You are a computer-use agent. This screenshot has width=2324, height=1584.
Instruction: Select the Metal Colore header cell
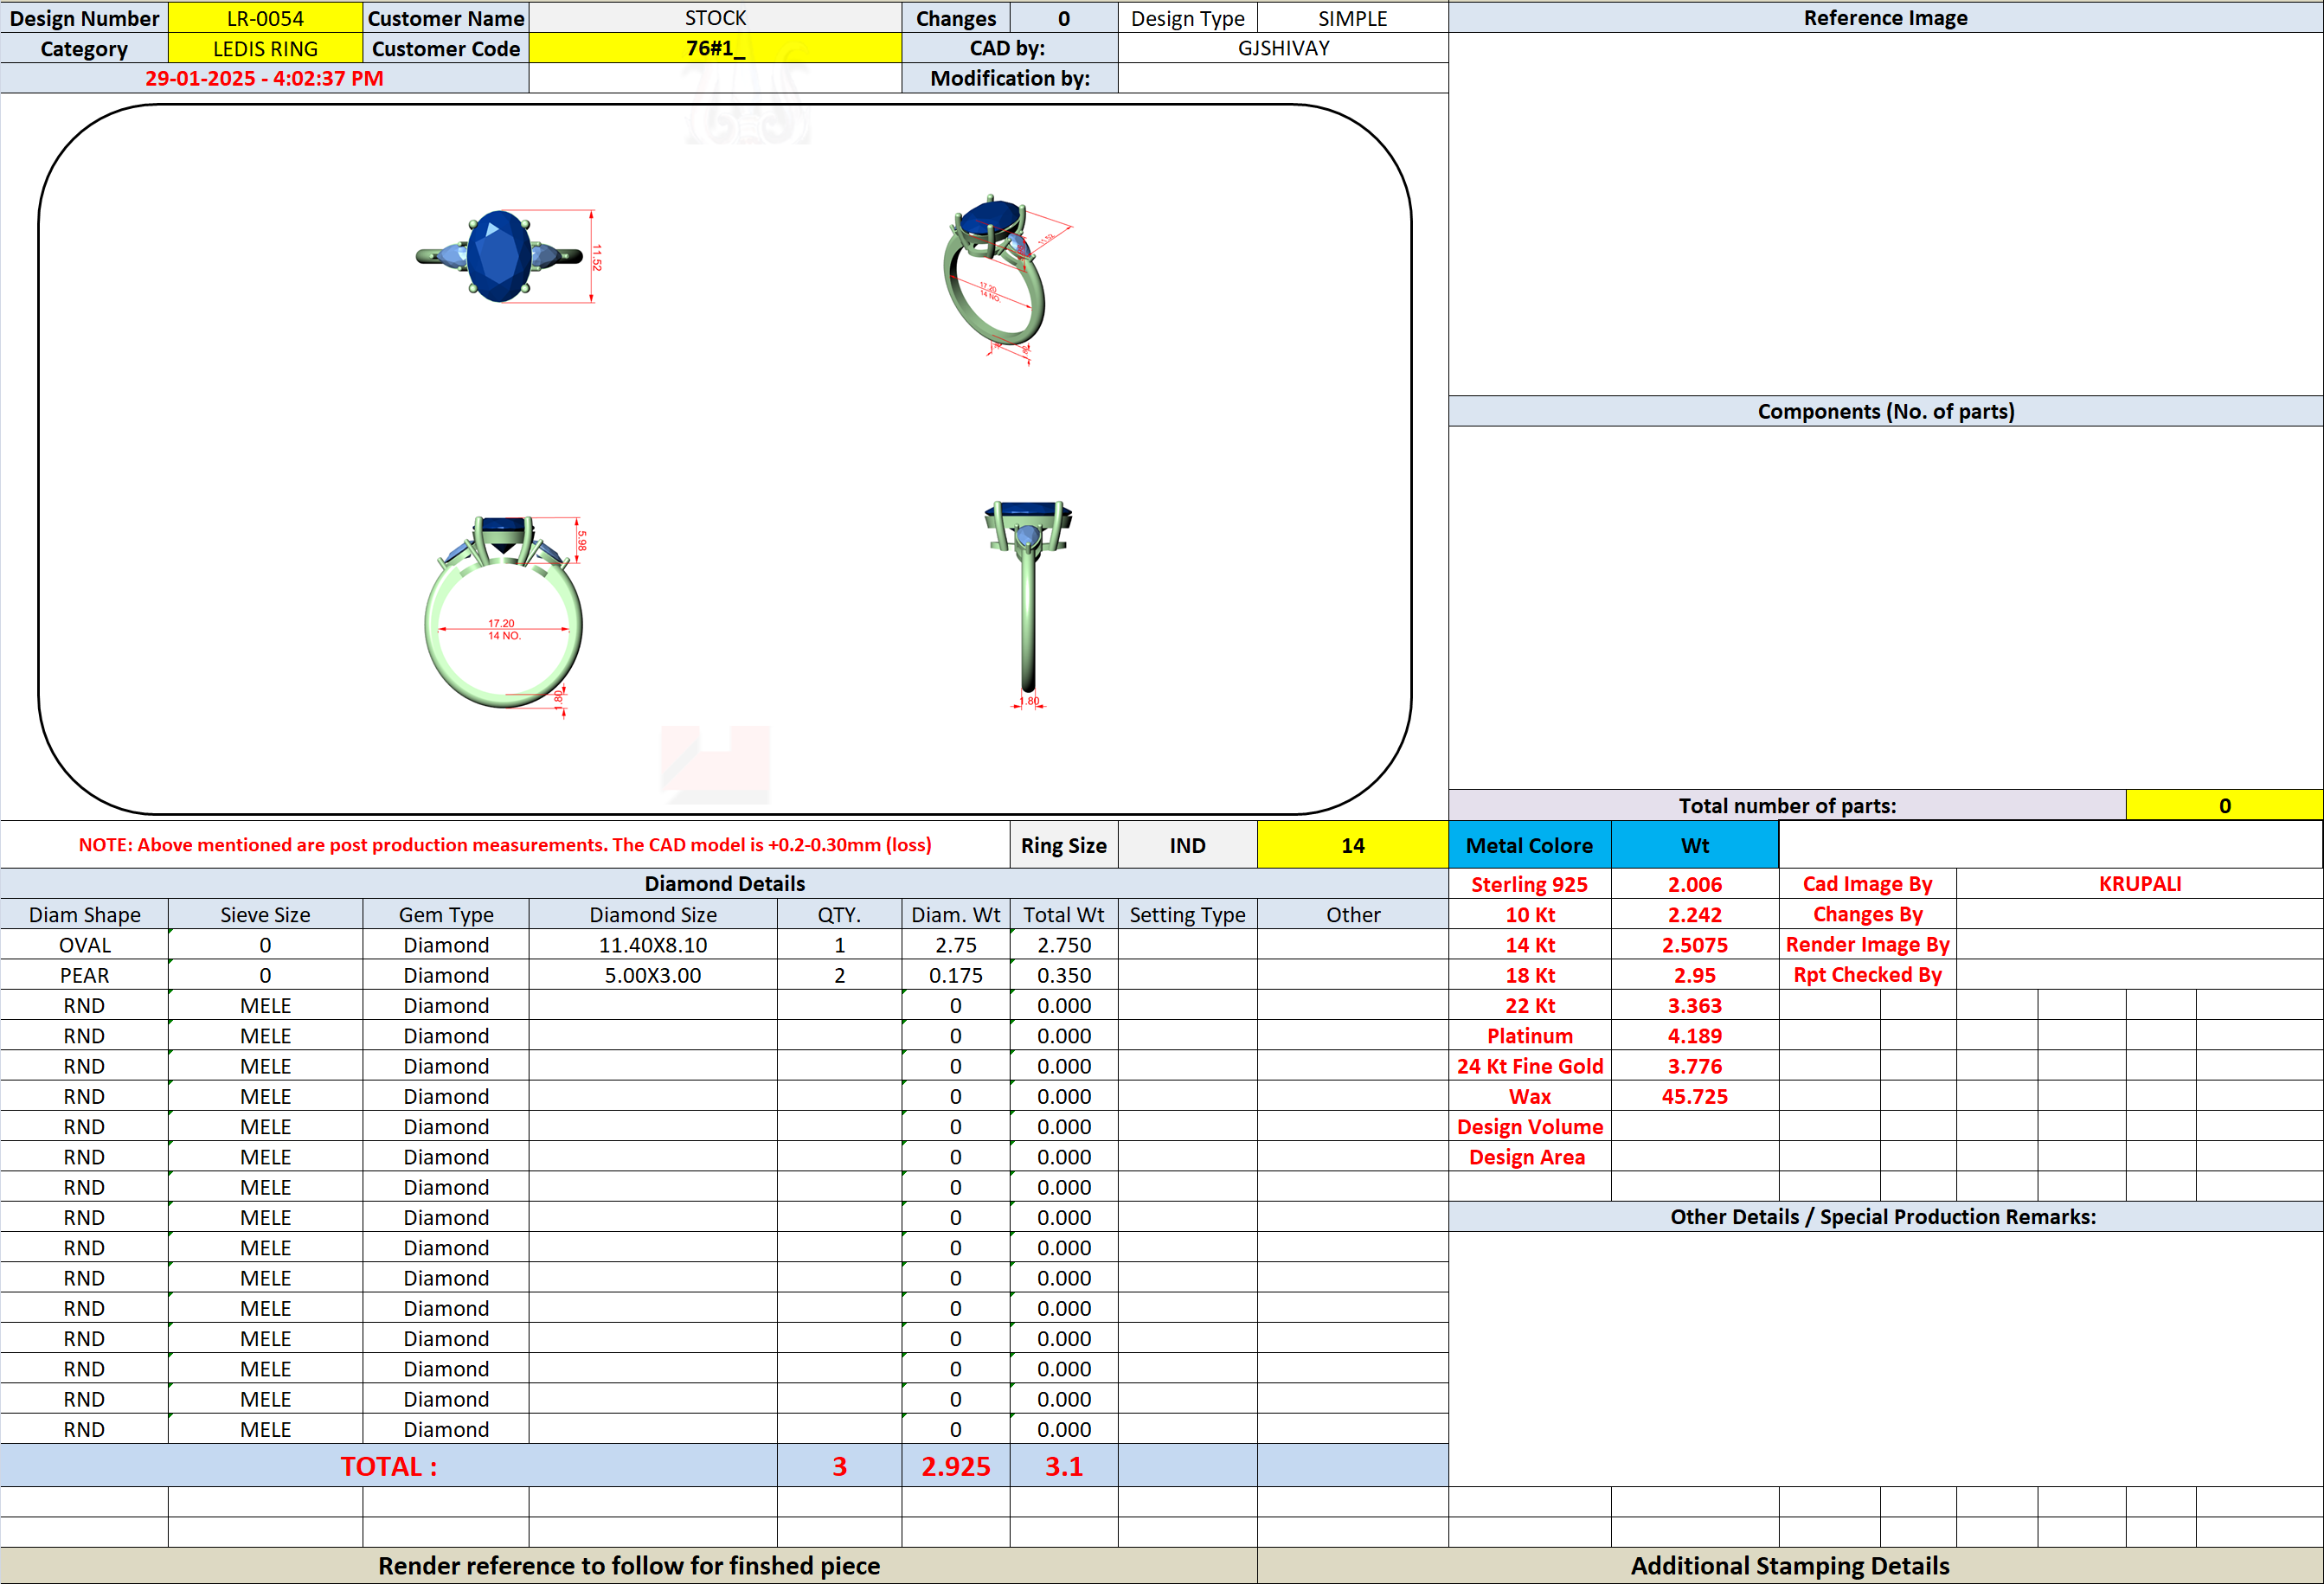pyautogui.click(x=1529, y=845)
